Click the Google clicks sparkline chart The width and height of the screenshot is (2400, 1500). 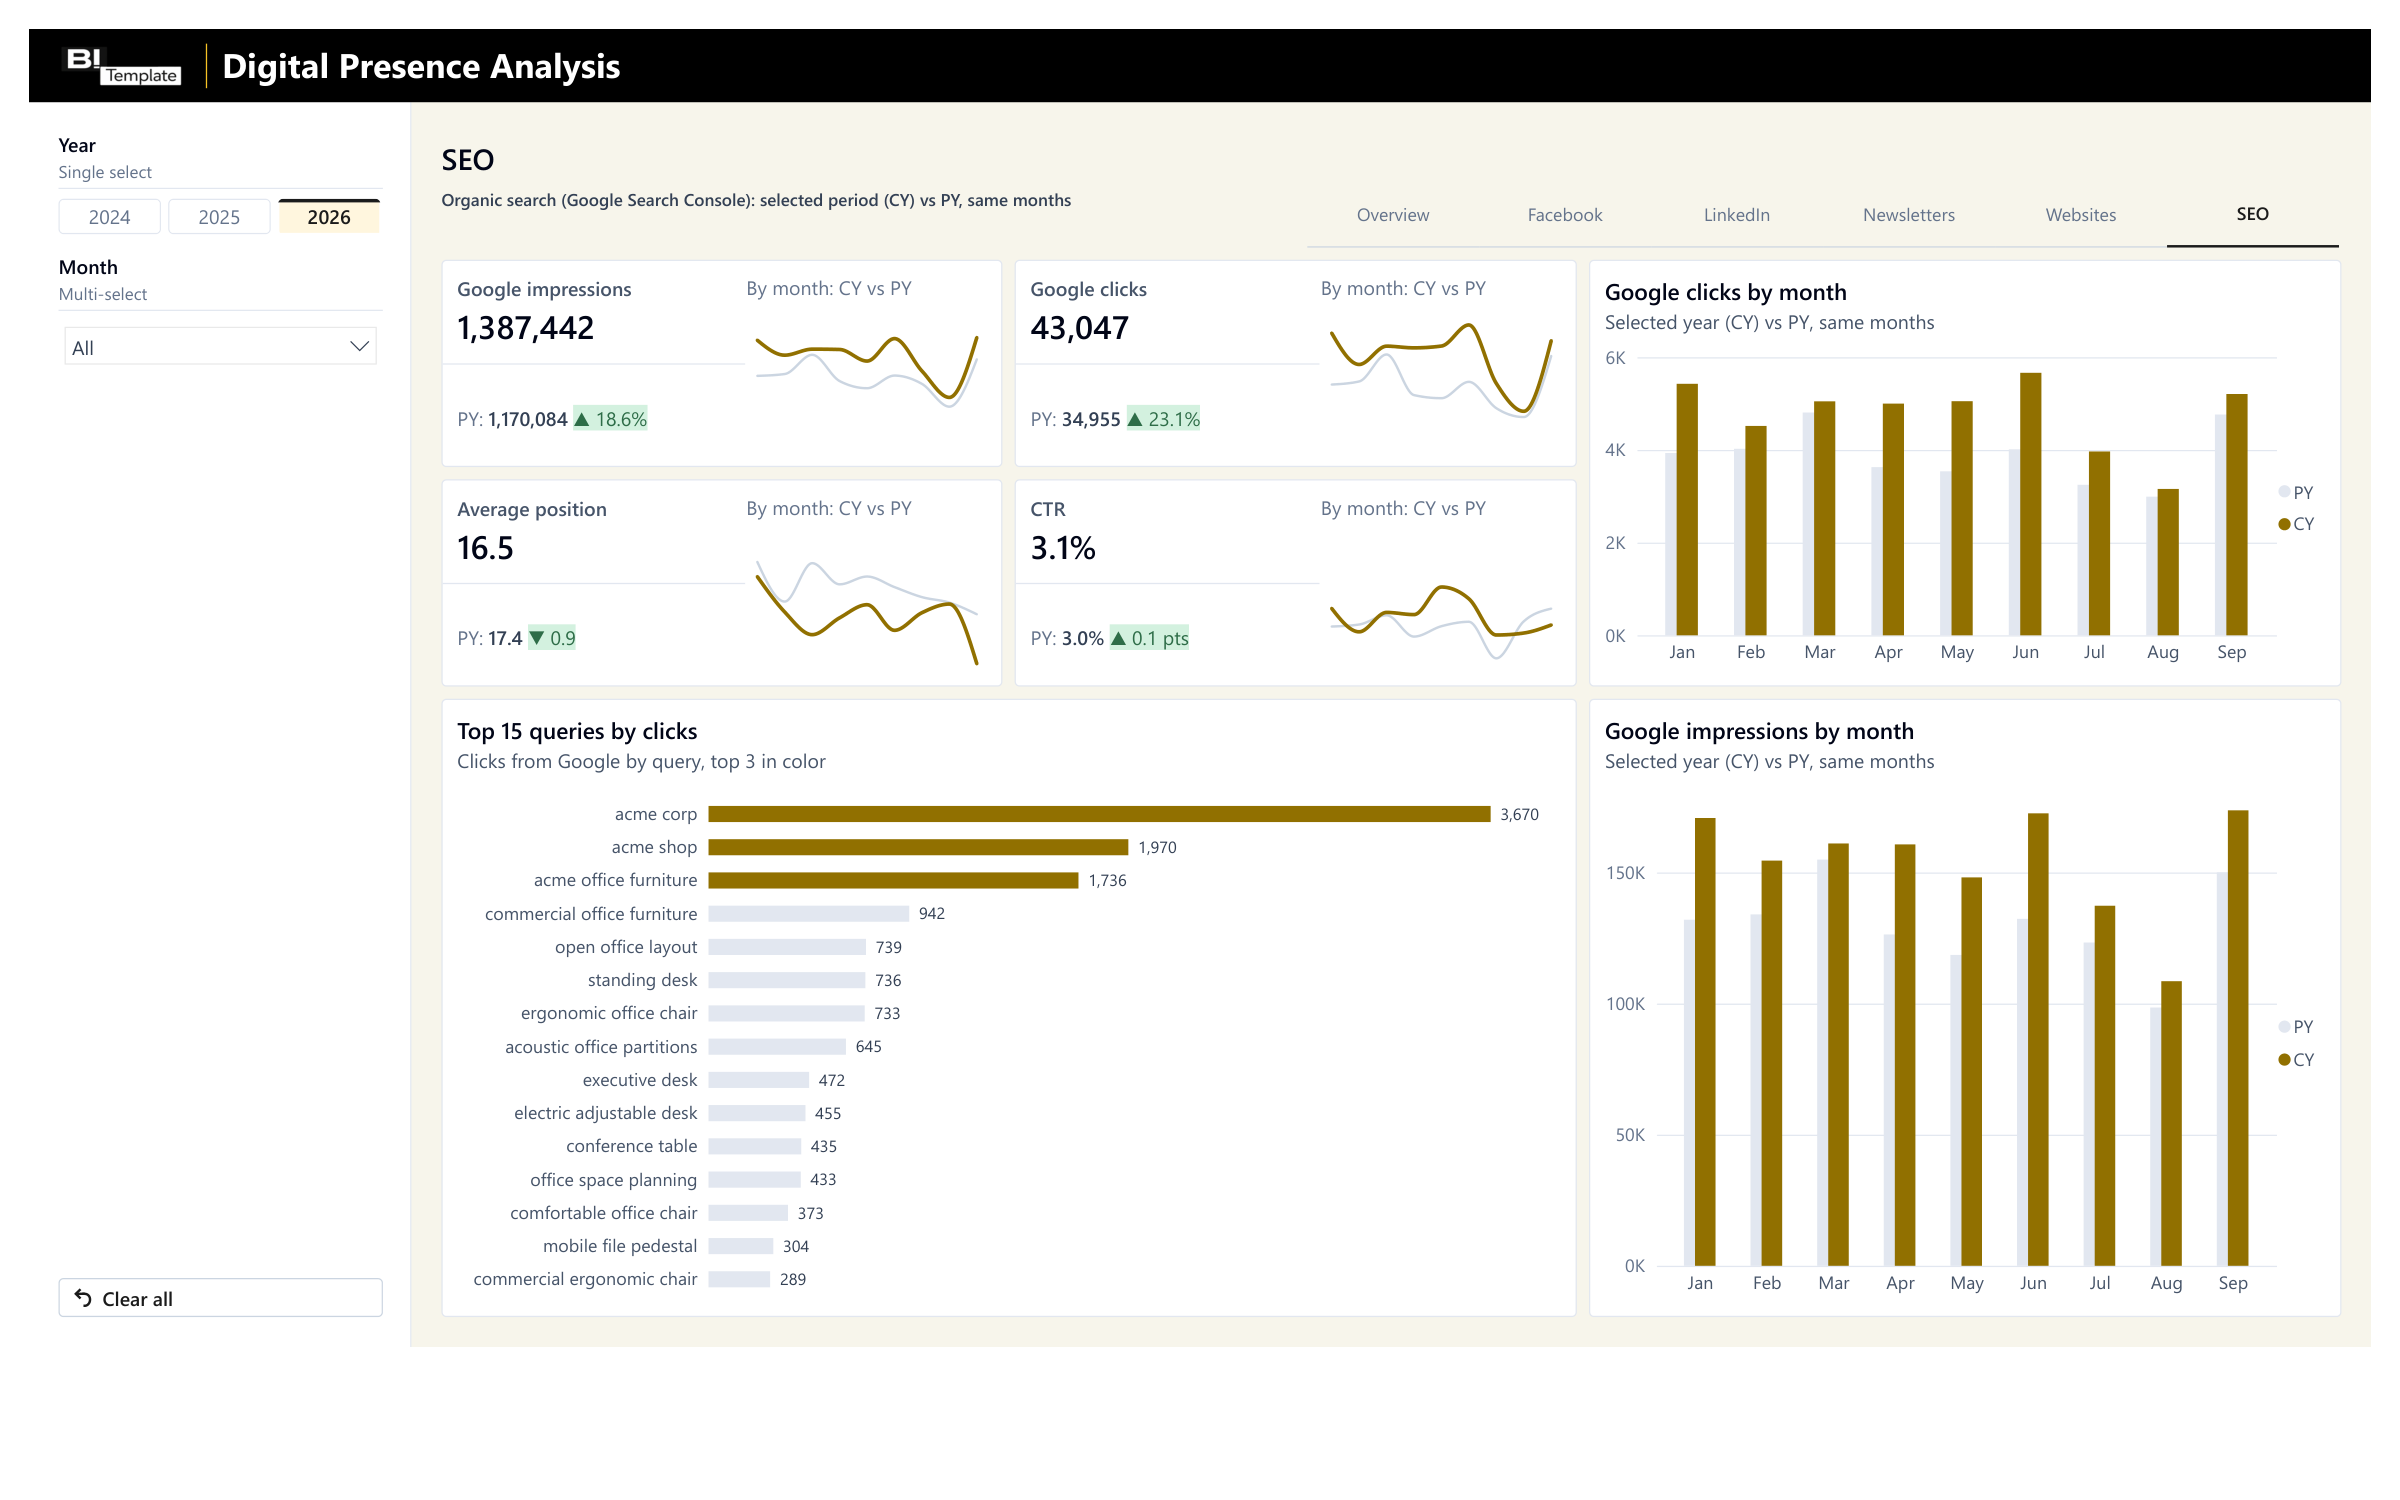point(1441,368)
